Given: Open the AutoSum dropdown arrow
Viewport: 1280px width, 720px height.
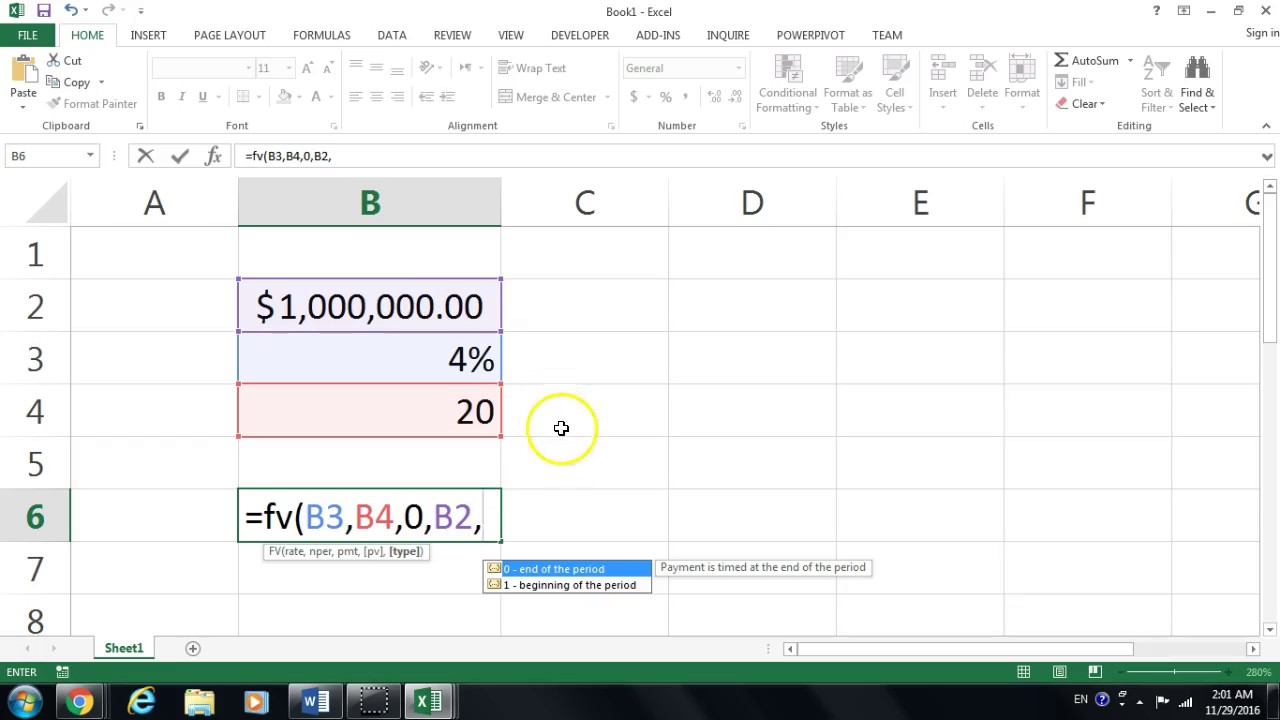Looking at the screenshot, I should pyautogui.click(x=1130, y=60).
